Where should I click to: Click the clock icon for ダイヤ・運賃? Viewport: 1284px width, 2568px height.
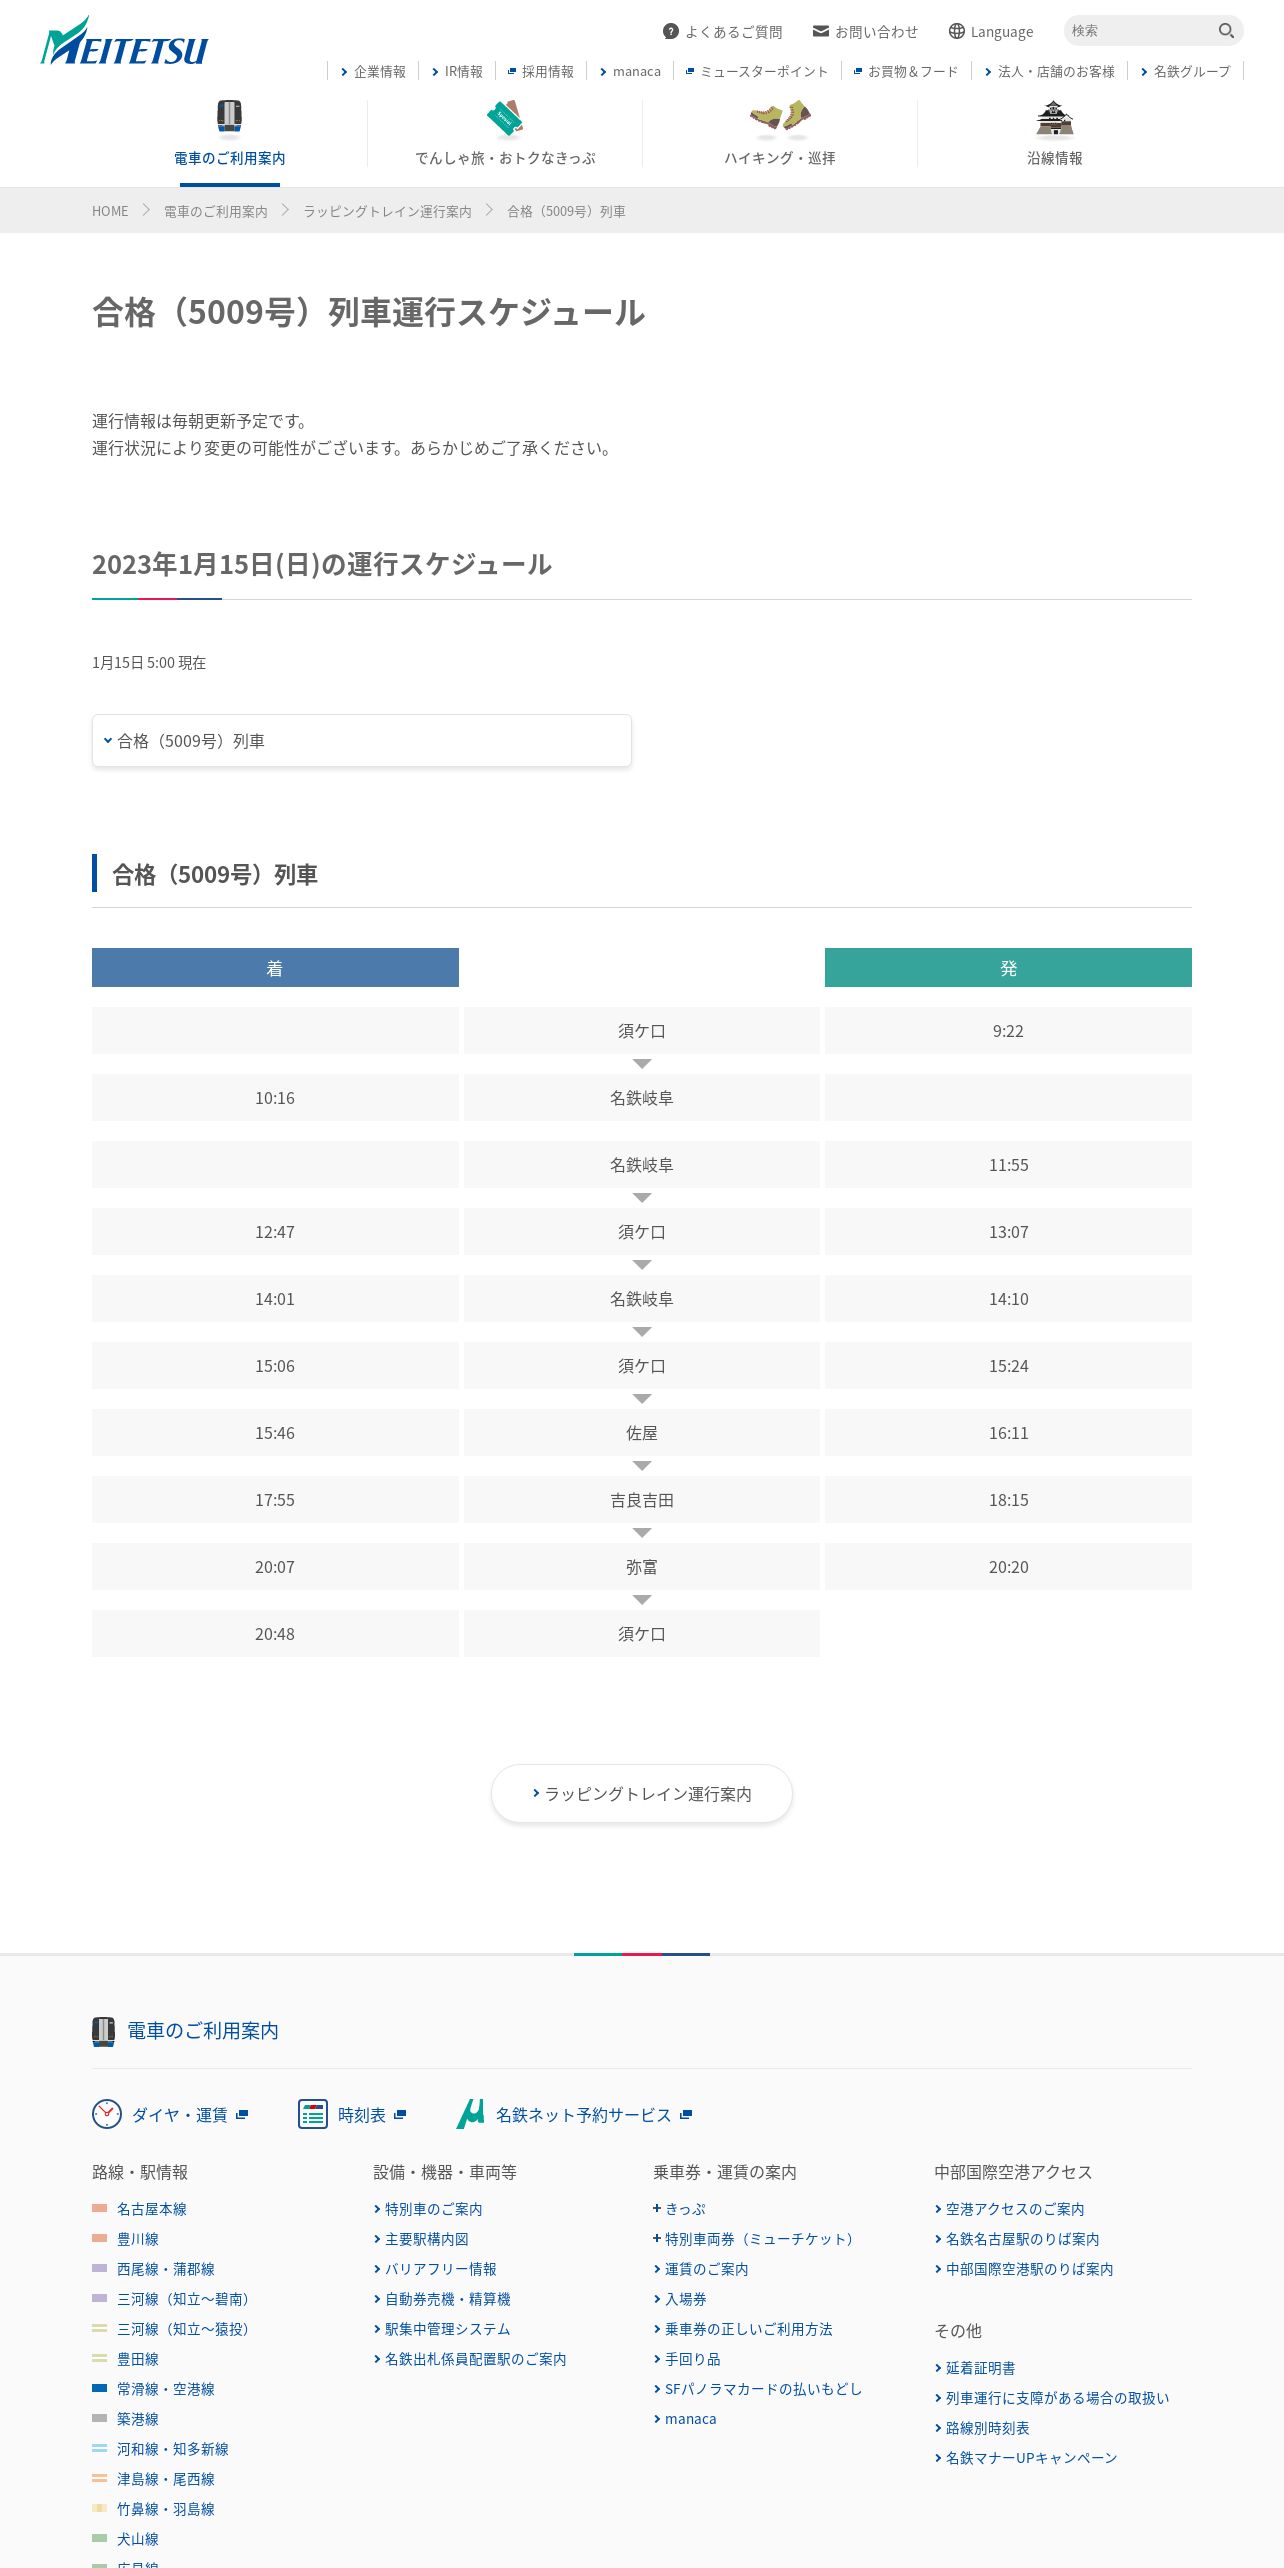(107, 2114)
